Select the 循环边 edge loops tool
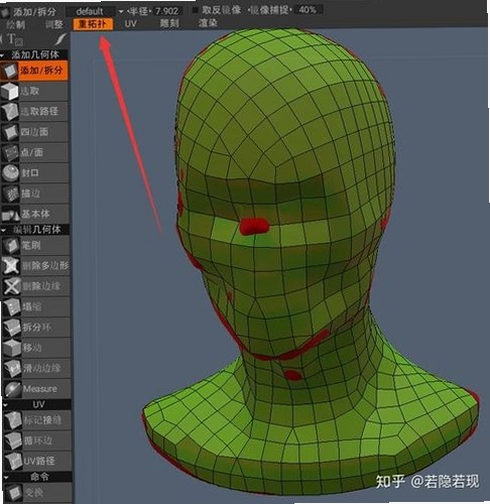The width and height of the screenshot is (490, 504). click(x=37, y=441)
